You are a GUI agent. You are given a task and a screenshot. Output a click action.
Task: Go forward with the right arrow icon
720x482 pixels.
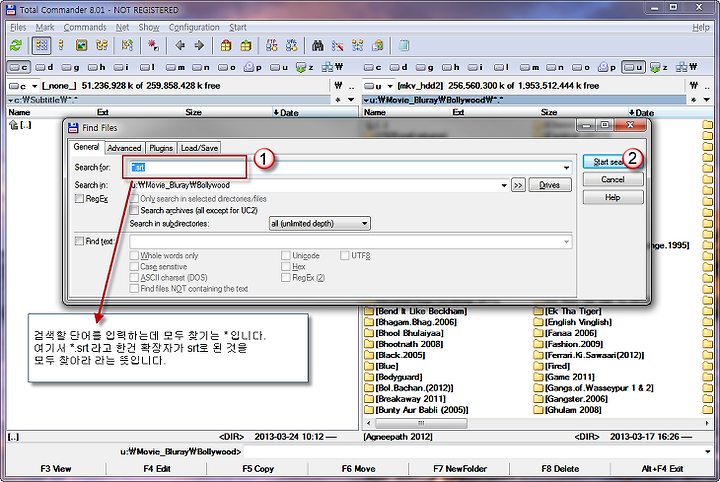click(x=199, y=45)
